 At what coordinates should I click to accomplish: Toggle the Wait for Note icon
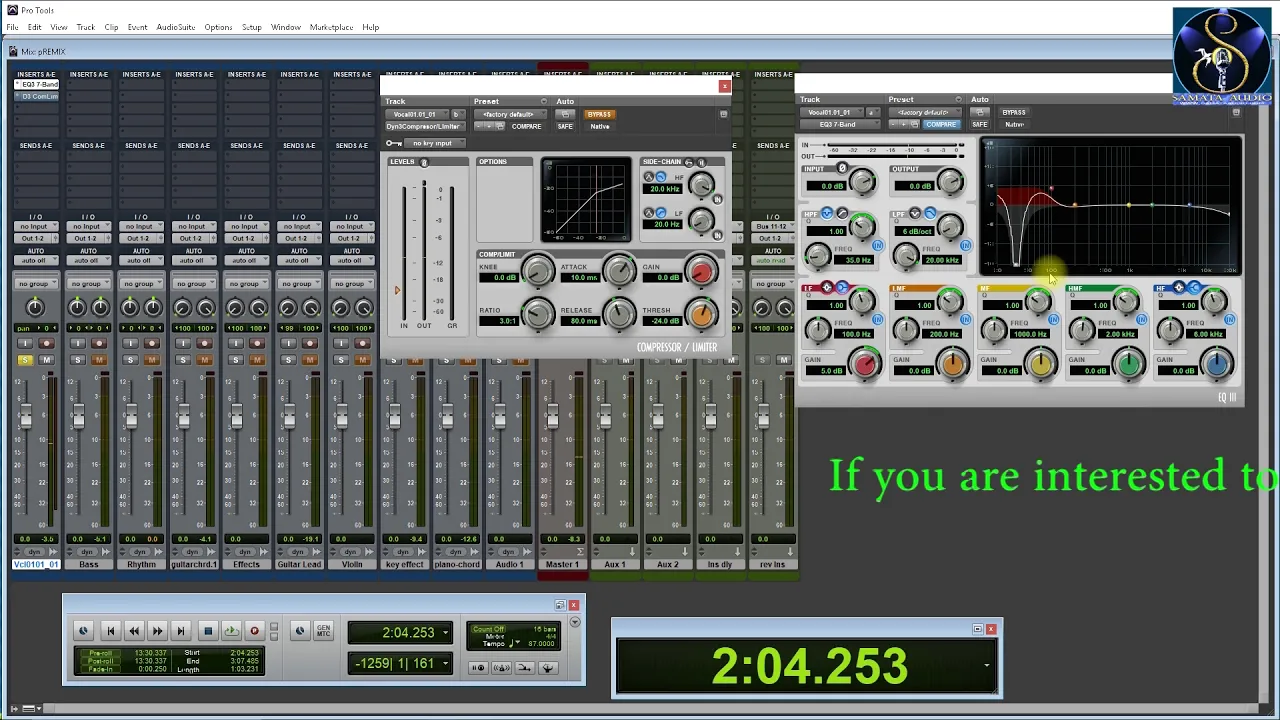point(479,668)
